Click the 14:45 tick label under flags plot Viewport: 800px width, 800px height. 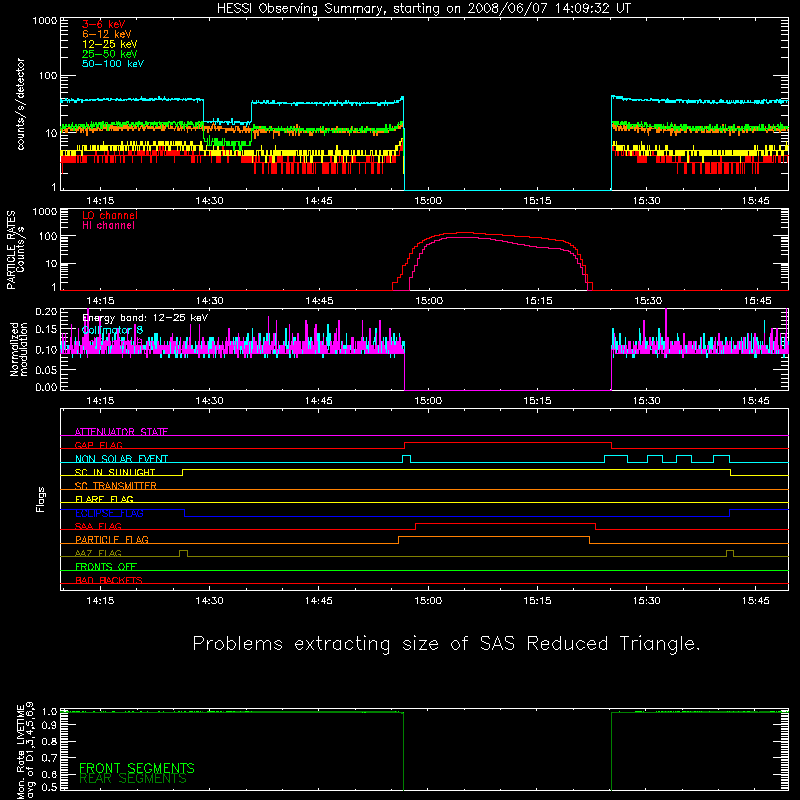(x=319, y=601)
